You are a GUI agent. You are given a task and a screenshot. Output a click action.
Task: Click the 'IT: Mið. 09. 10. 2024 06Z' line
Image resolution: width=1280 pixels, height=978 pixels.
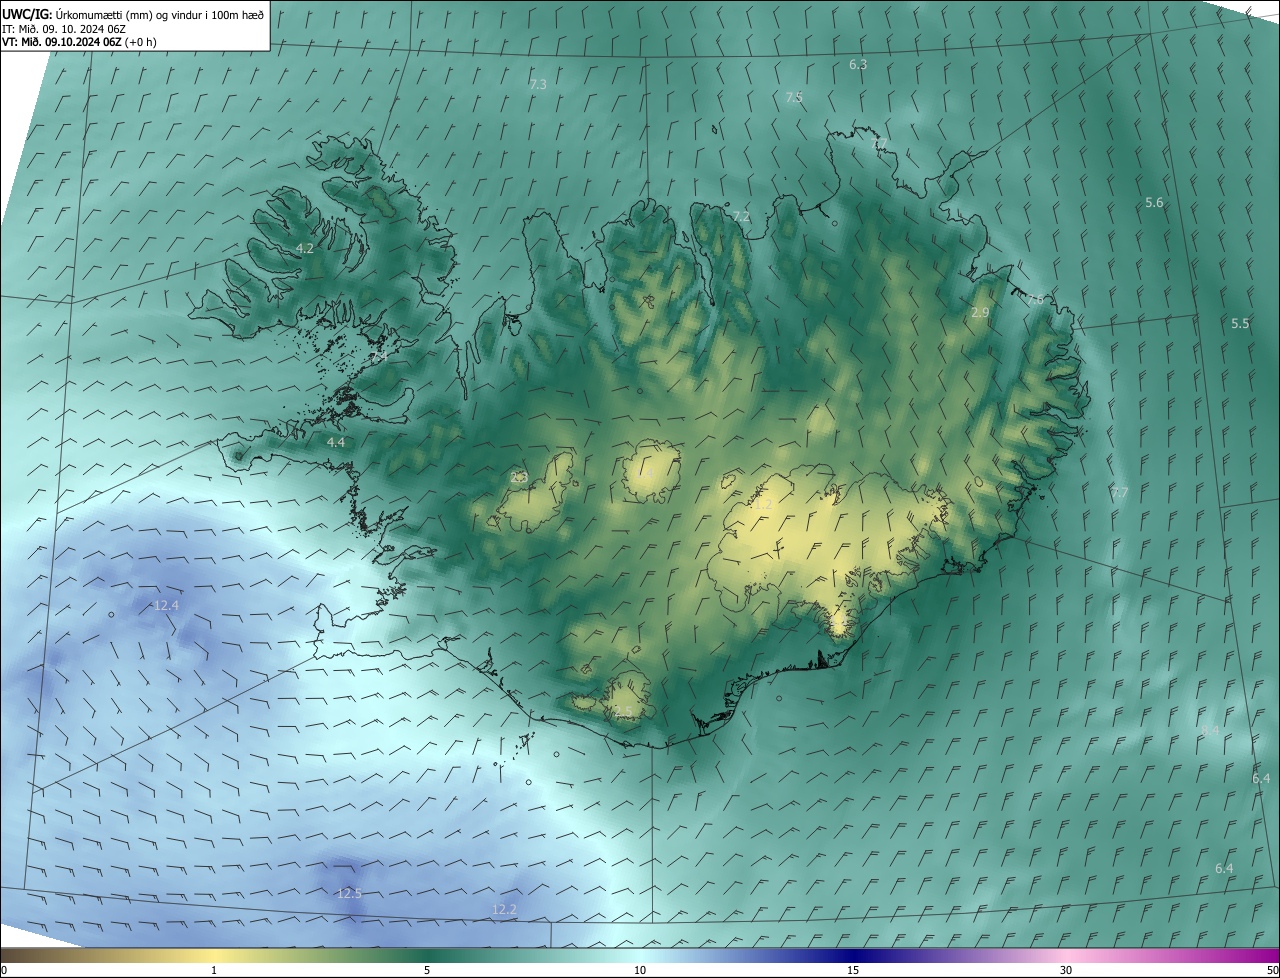point(62,29)
